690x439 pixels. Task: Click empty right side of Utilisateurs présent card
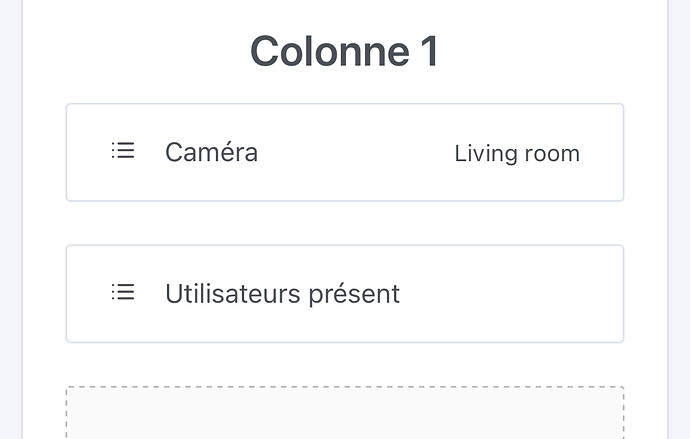[520, 294]
